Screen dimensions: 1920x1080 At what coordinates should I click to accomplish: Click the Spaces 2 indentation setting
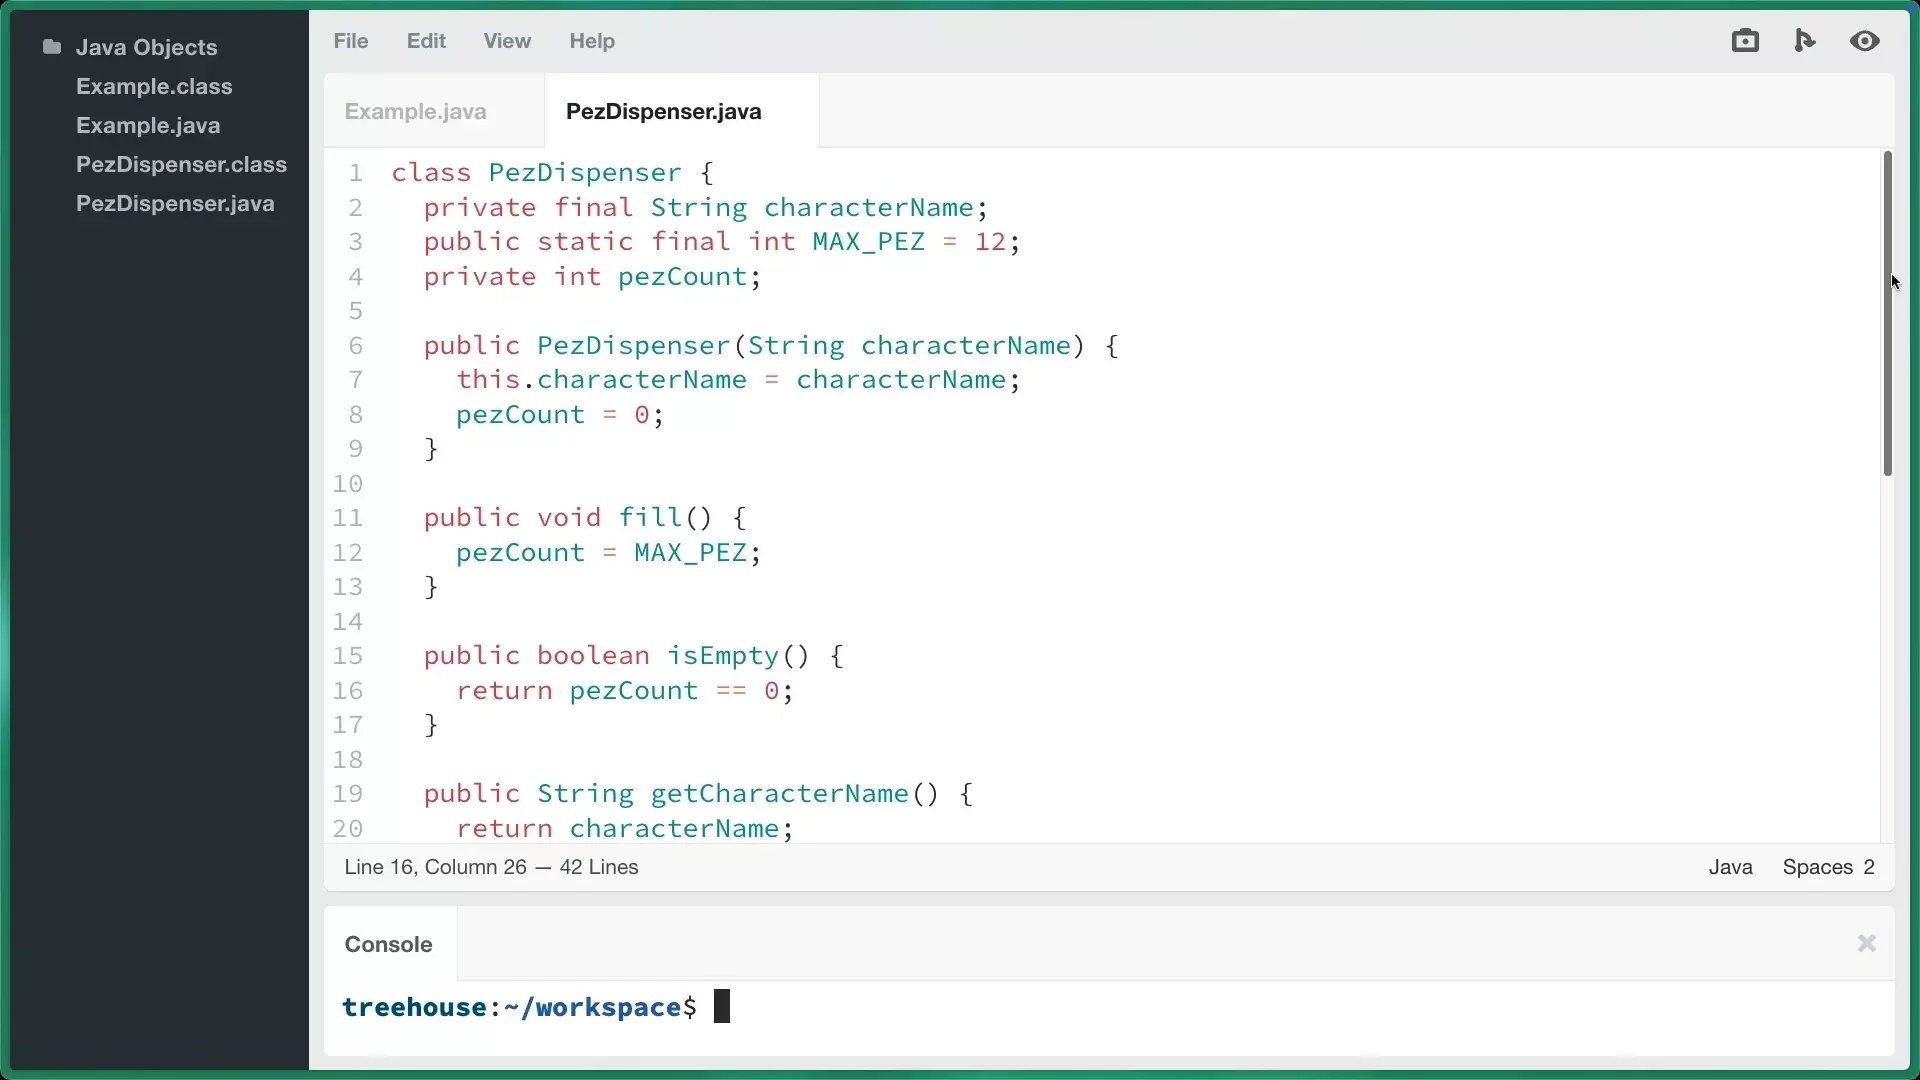click(1829, 867)
